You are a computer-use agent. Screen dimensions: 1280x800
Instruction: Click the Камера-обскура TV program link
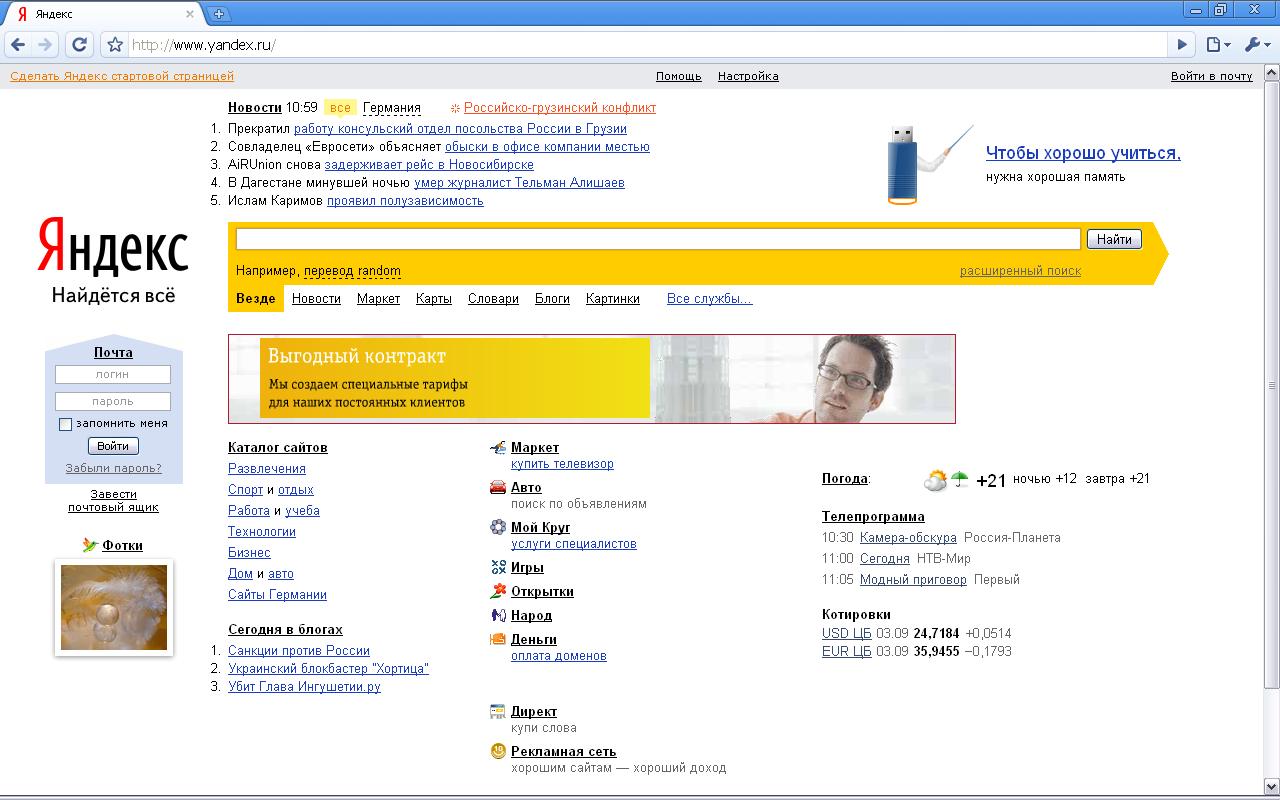(908, 537)
